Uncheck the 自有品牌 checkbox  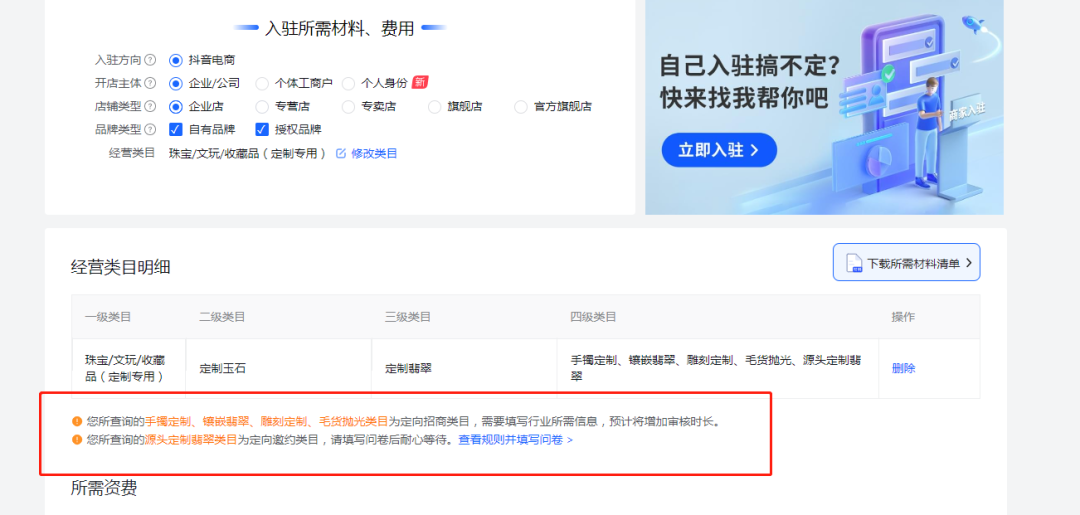click(176, 129)
